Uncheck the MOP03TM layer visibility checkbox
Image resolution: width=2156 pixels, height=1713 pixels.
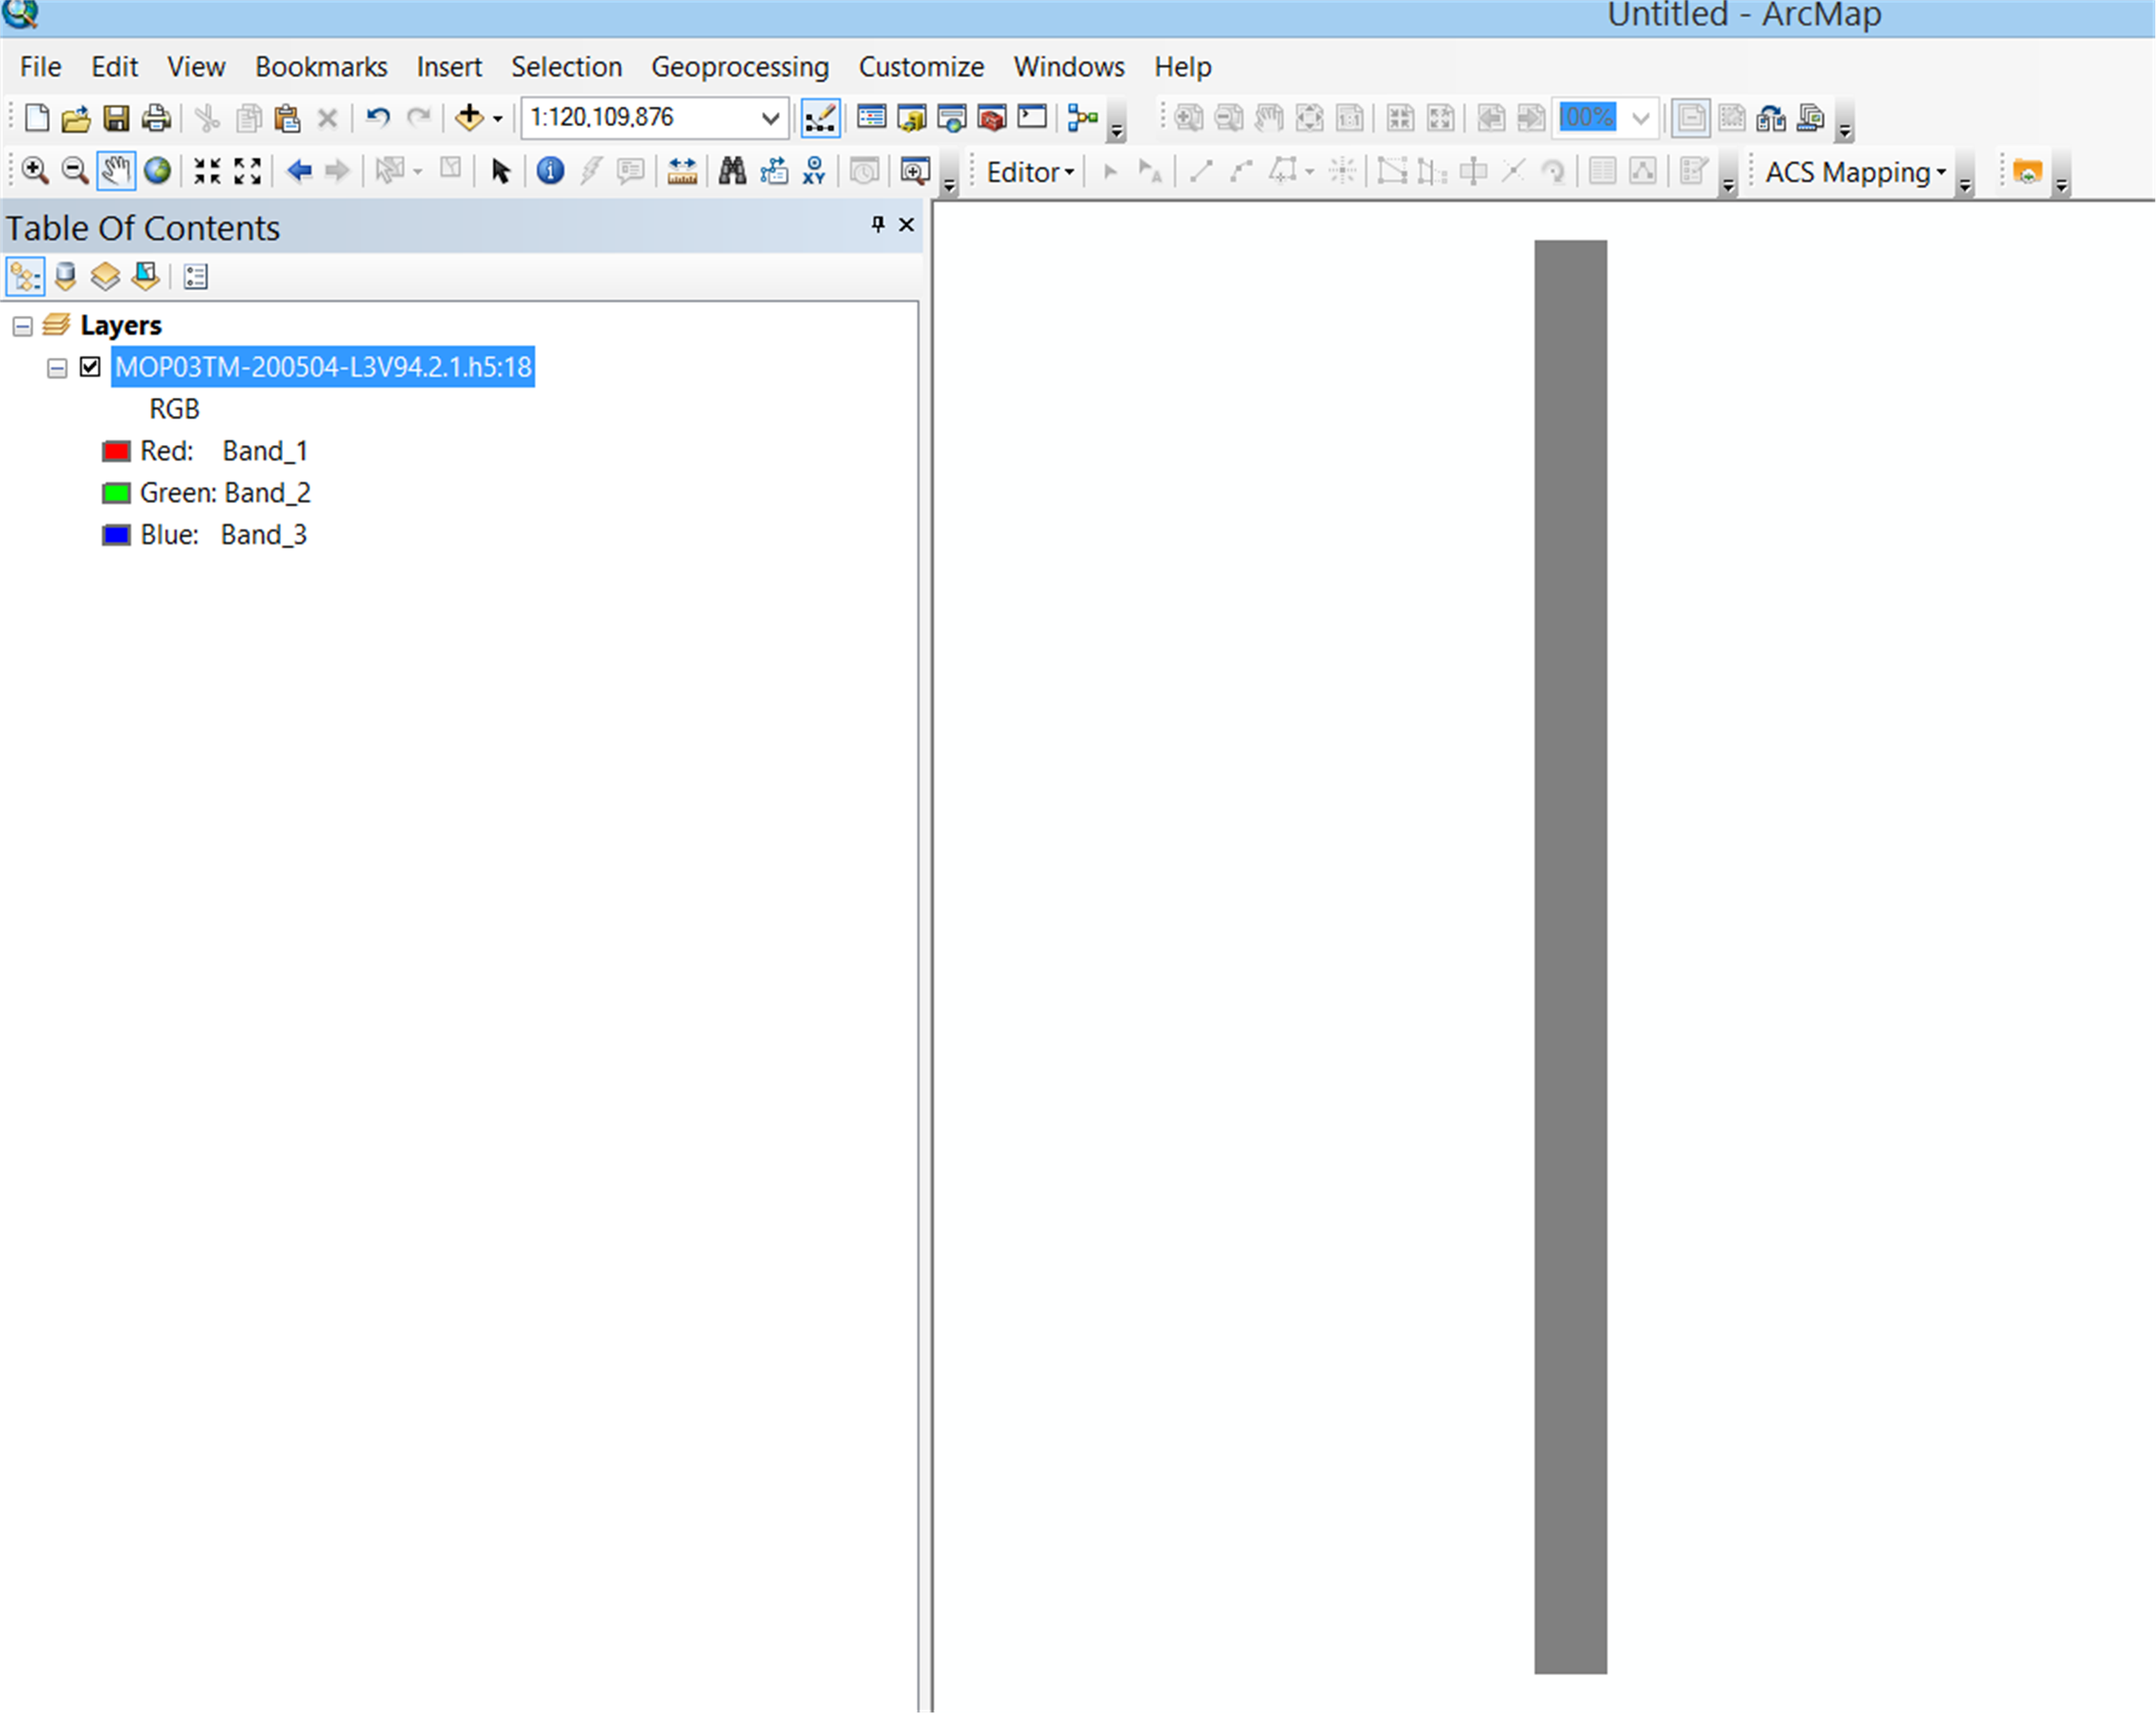point(90,367)
